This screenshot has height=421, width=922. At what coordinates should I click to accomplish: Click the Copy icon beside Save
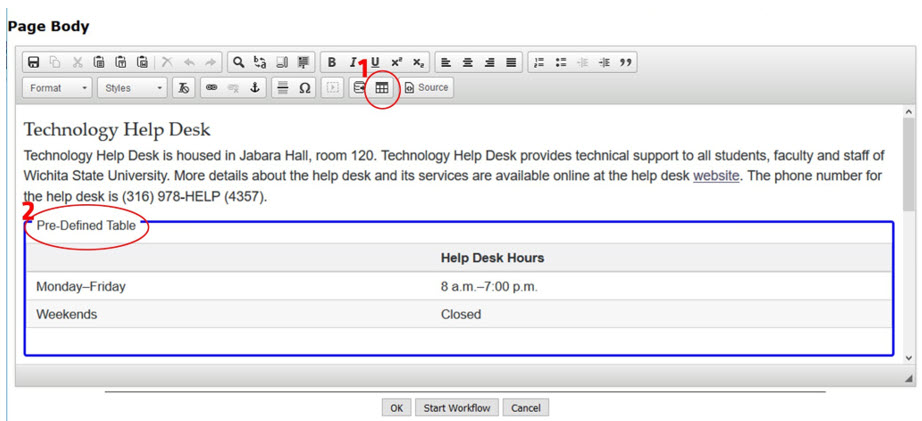(55, 62)
